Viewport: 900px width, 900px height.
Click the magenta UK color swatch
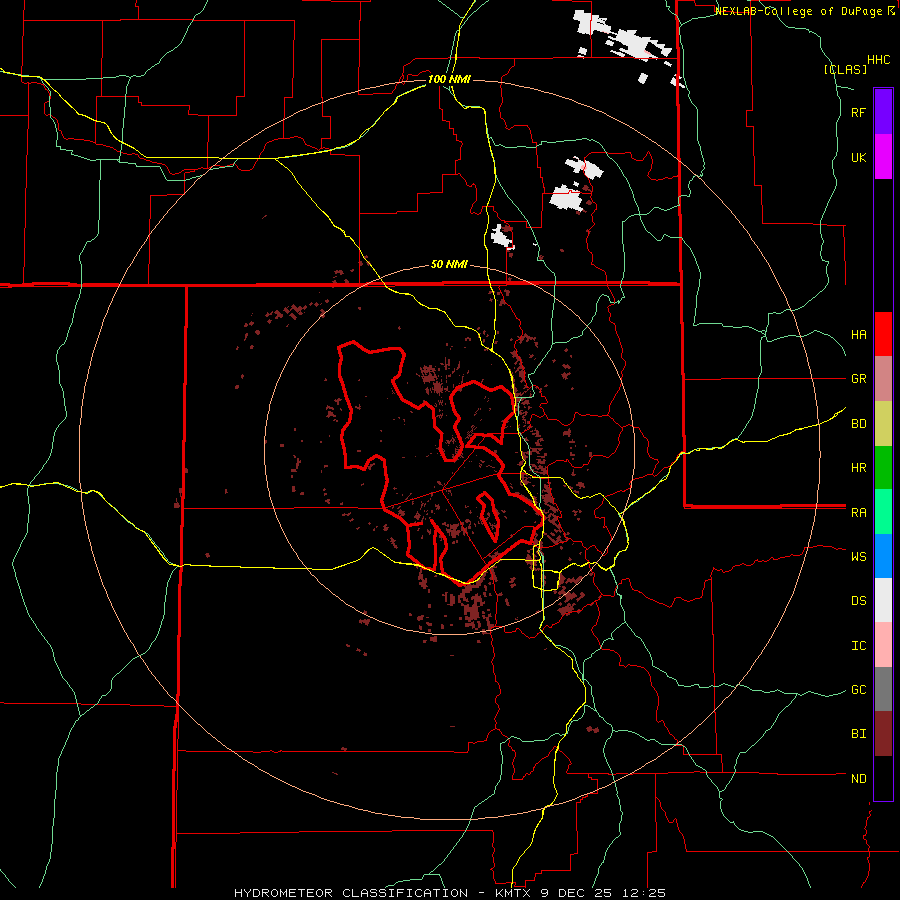pyautogui.click(x=883, y=157)
